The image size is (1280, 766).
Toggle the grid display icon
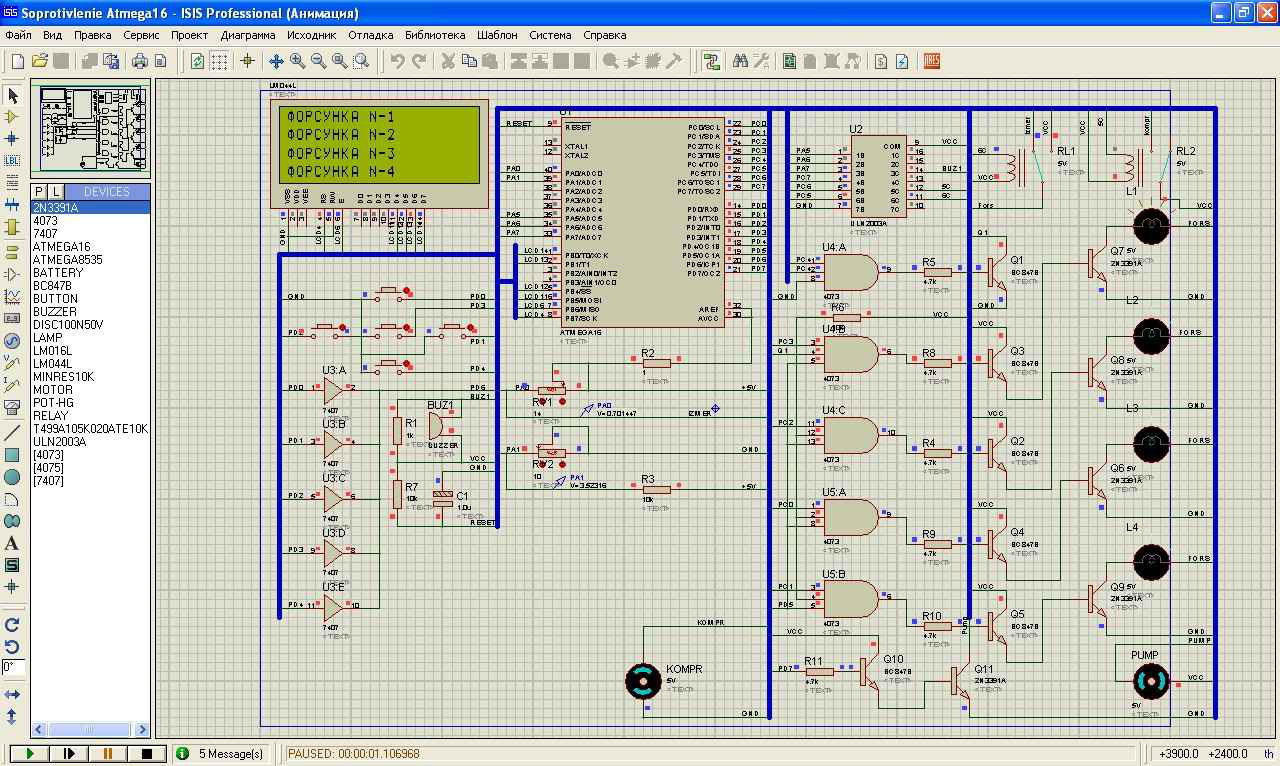pyautogui.click(x=220, y=61)
